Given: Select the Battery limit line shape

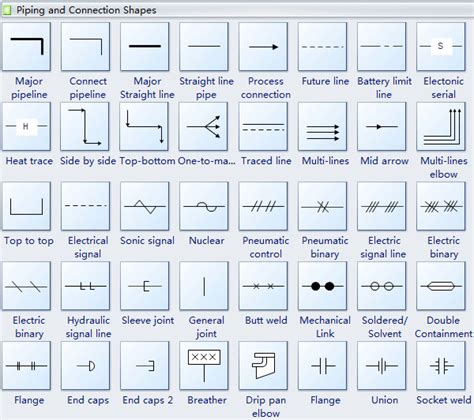Looking at the screenshot, I should tap(382, 46).
